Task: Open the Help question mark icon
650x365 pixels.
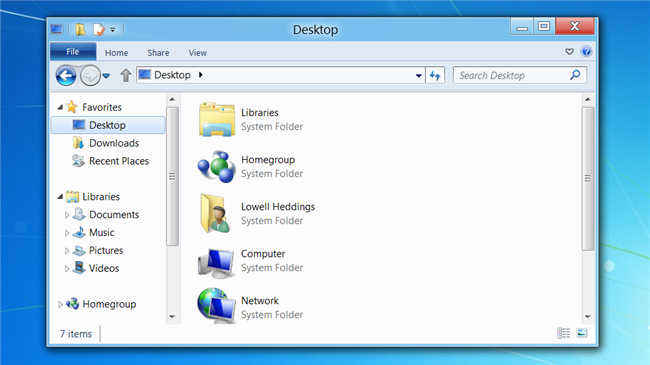Action: tap(586, 51)
